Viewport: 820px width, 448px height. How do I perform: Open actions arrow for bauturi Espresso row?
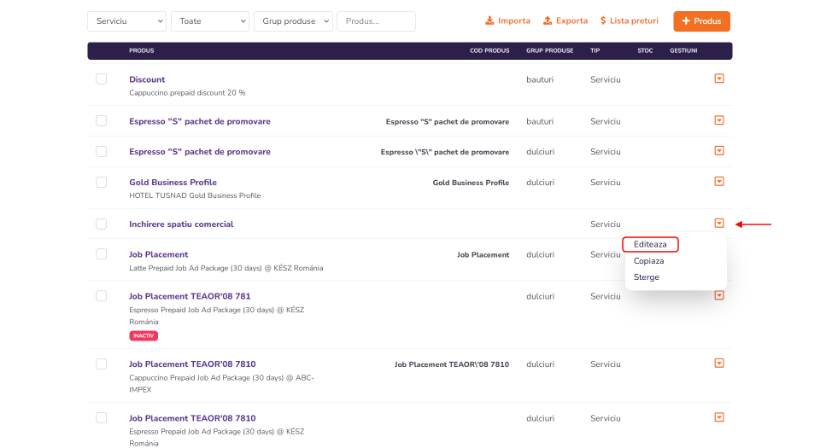[719, 121]
